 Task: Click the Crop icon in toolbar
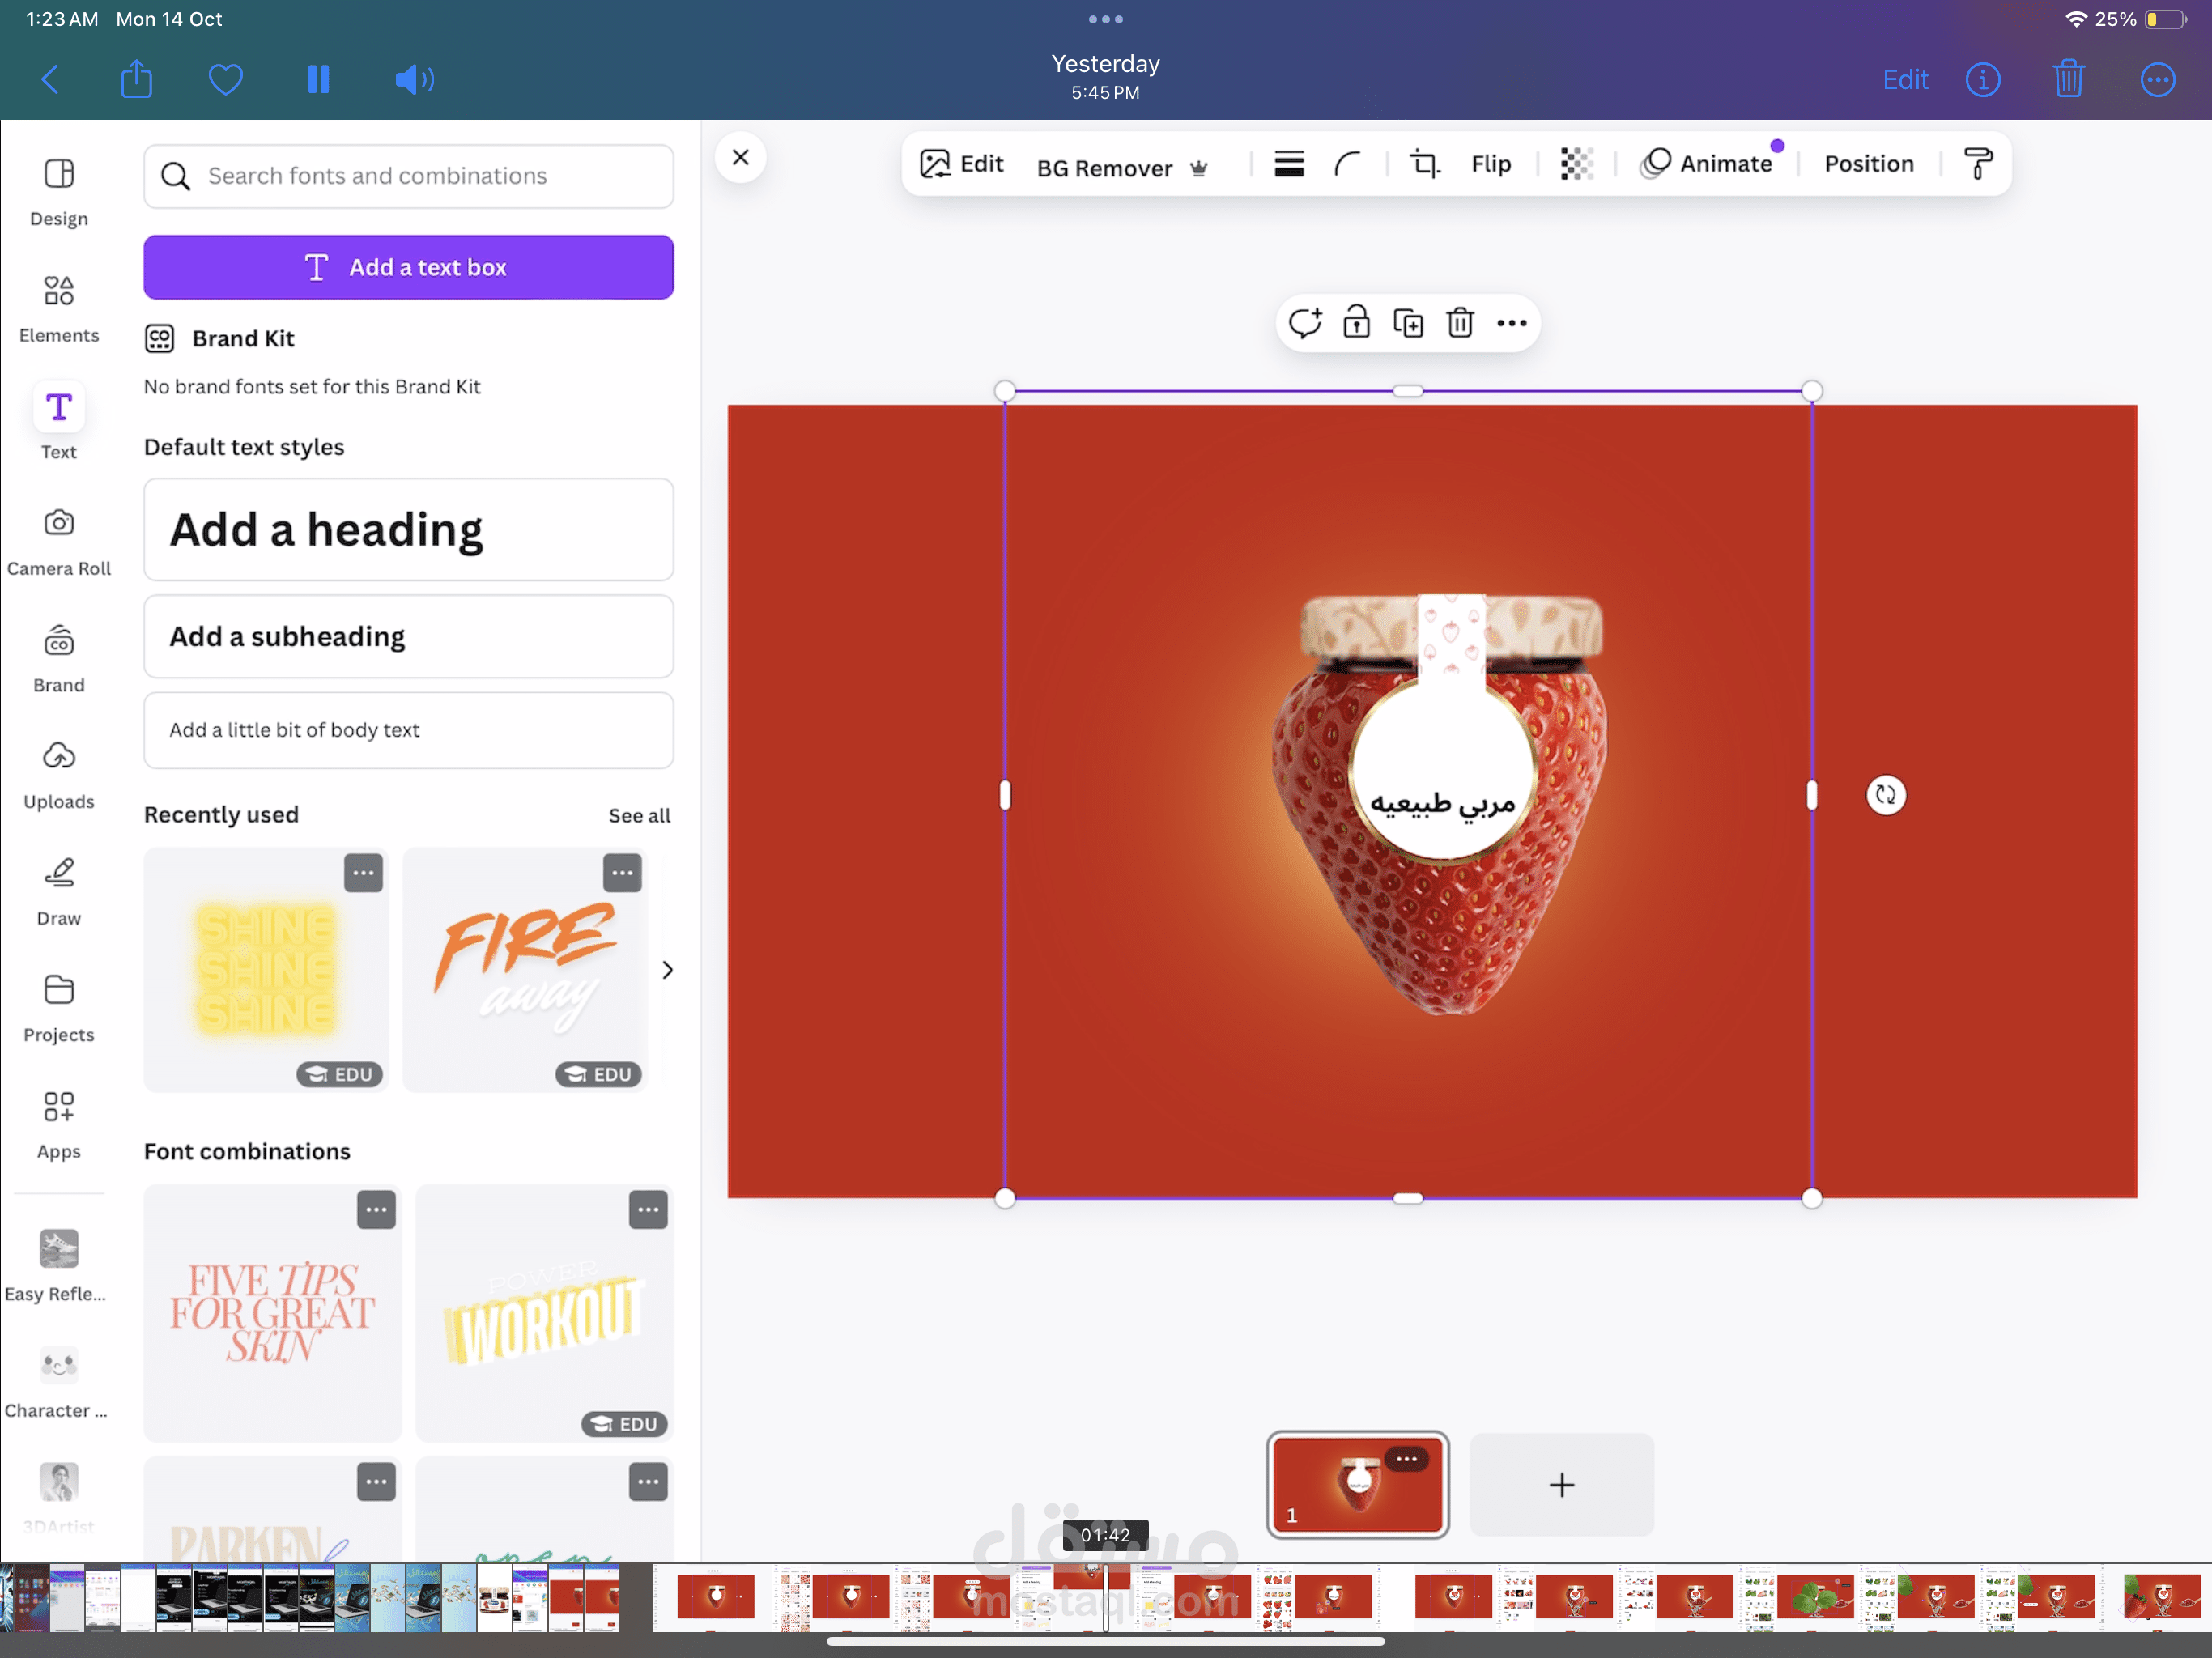tap(1424, 164)
